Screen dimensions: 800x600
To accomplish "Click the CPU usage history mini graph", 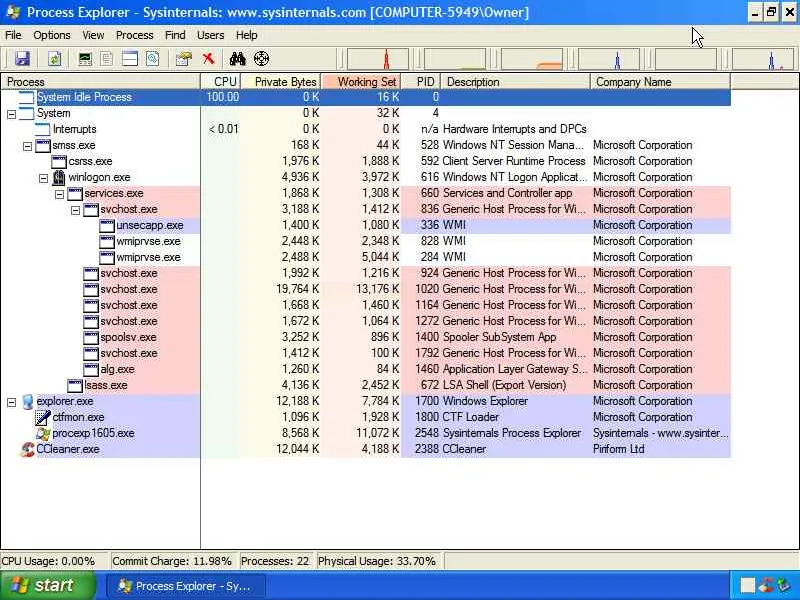I will (x=378, y=59).
